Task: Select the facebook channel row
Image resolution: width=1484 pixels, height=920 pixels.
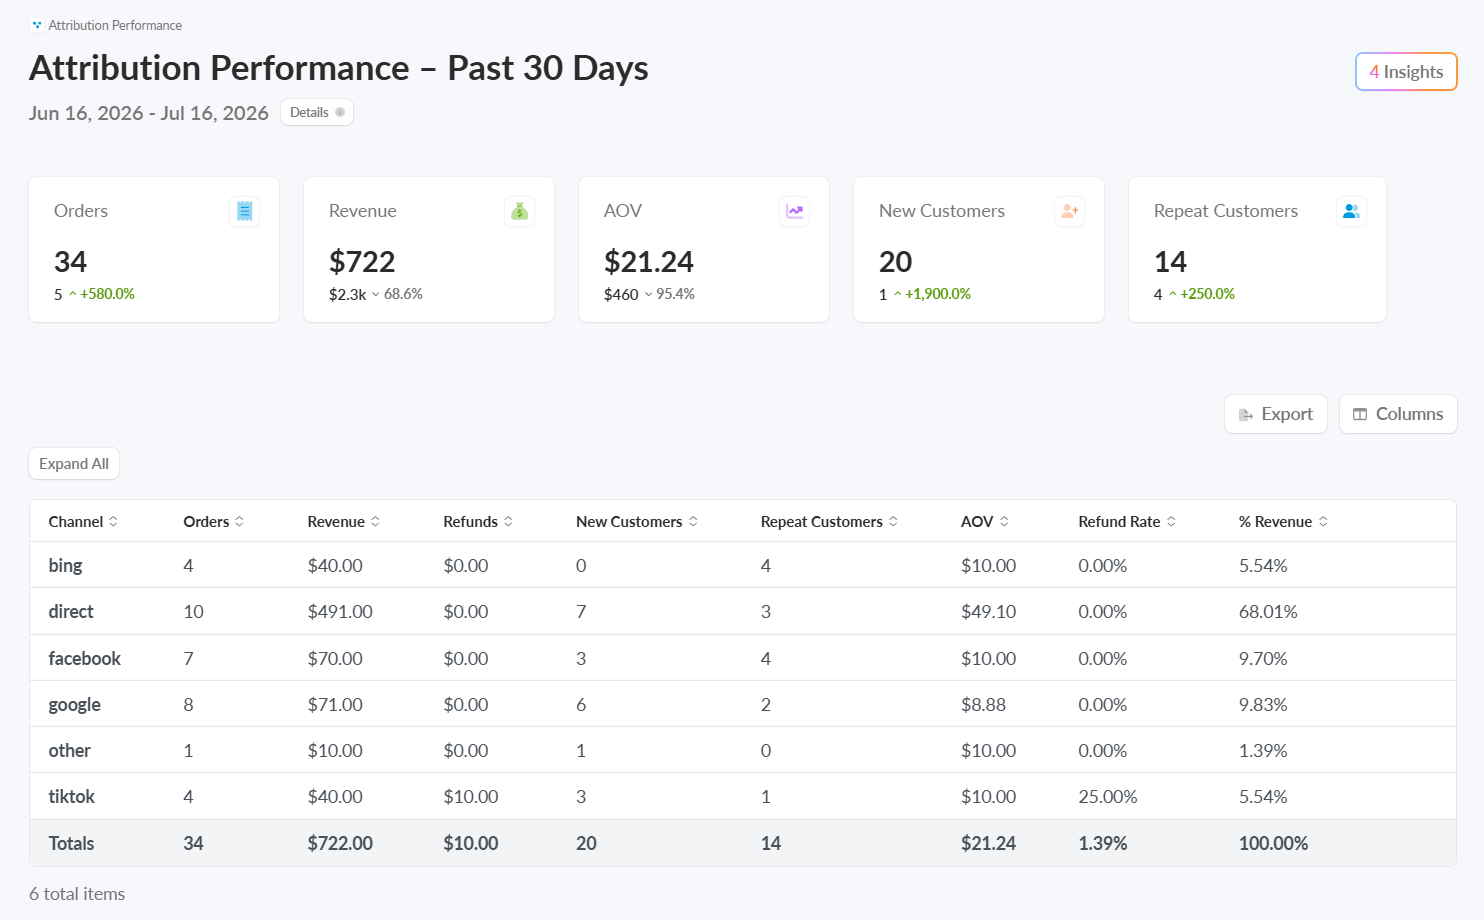Action: point(743,658)
